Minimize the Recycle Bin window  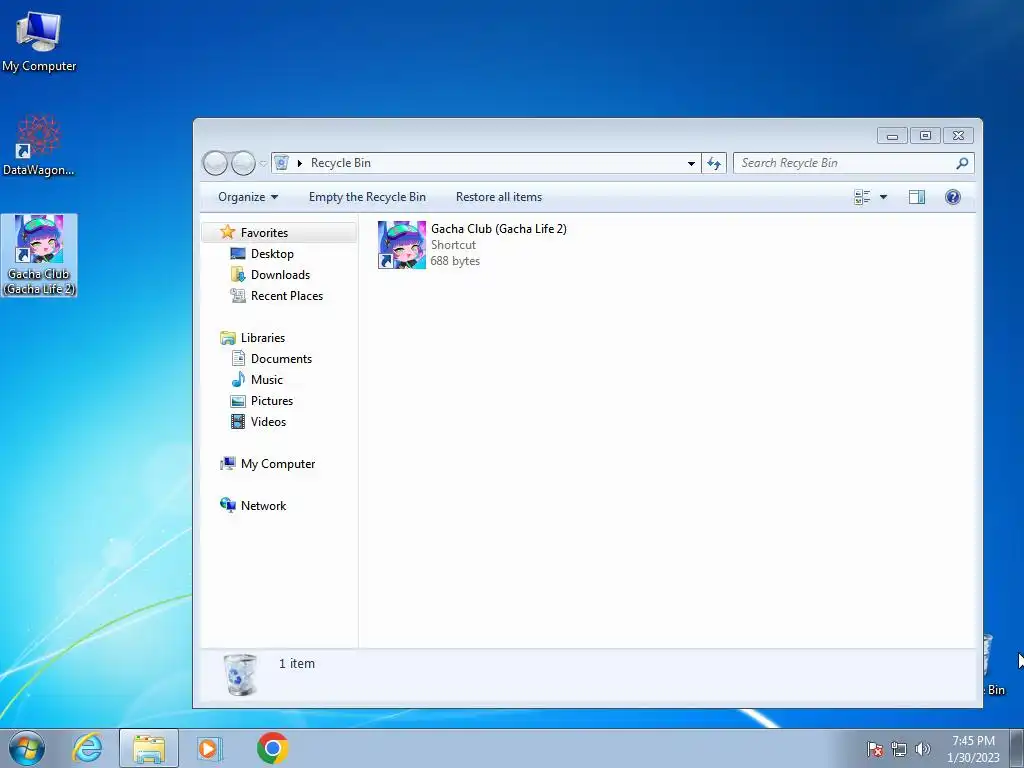coord(892,135)
